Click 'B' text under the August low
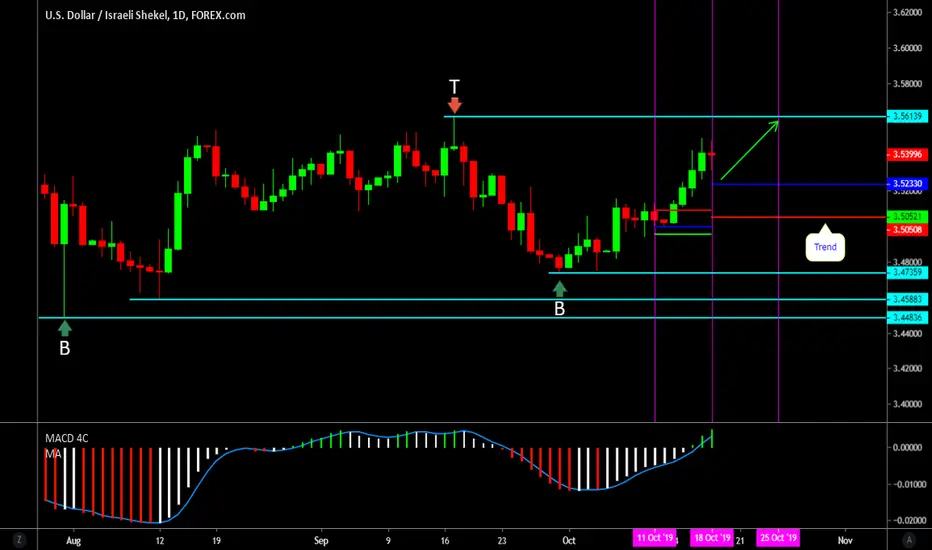Image resolution: width=932 pixels, height=550 pixels. 65,348
